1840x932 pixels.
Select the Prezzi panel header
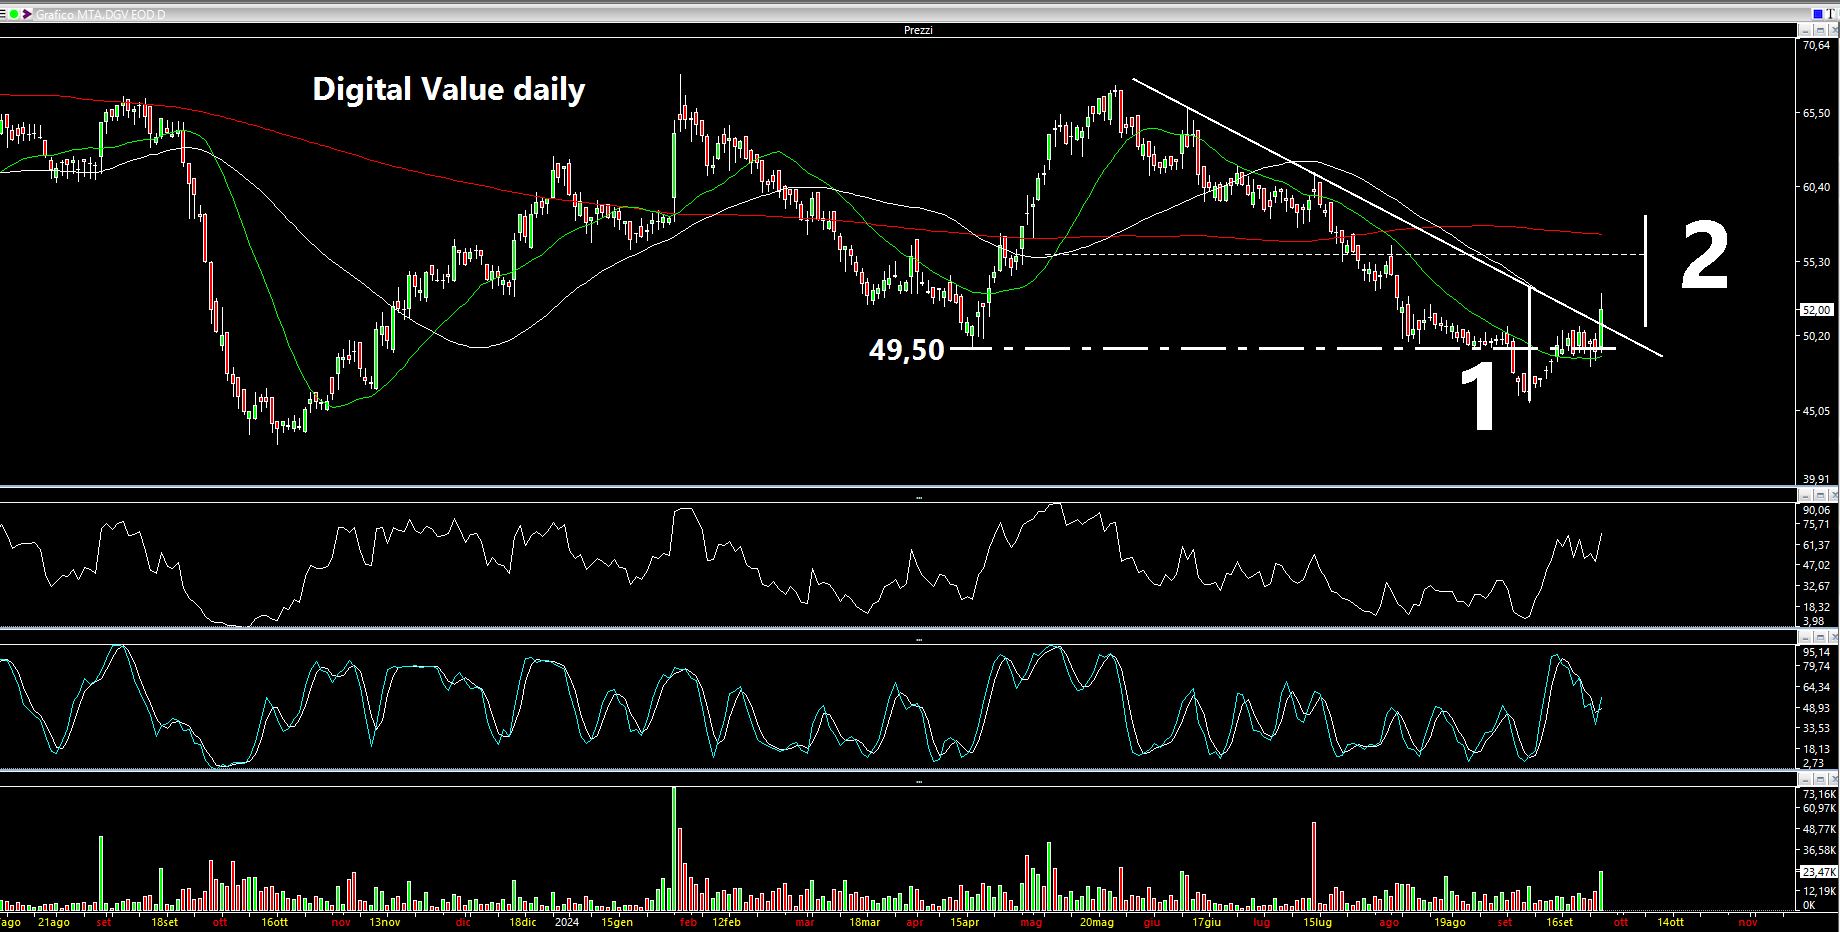(x=918, y=30)
